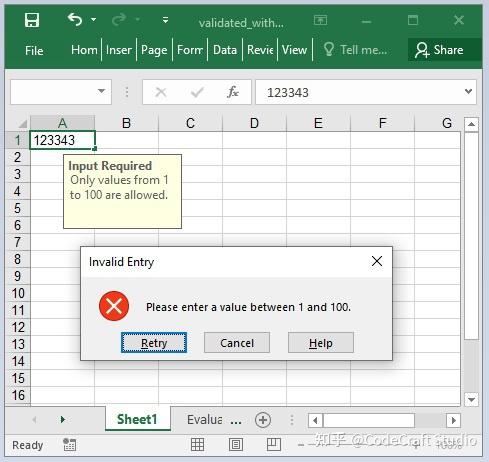Click the Retry button
The width and height of the screenshot is (489, 462).
pyautogui.click(x=154, y=343)
